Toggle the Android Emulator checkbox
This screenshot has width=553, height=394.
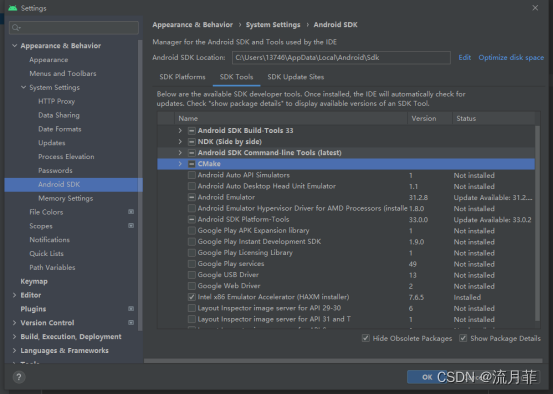point(192,197)
